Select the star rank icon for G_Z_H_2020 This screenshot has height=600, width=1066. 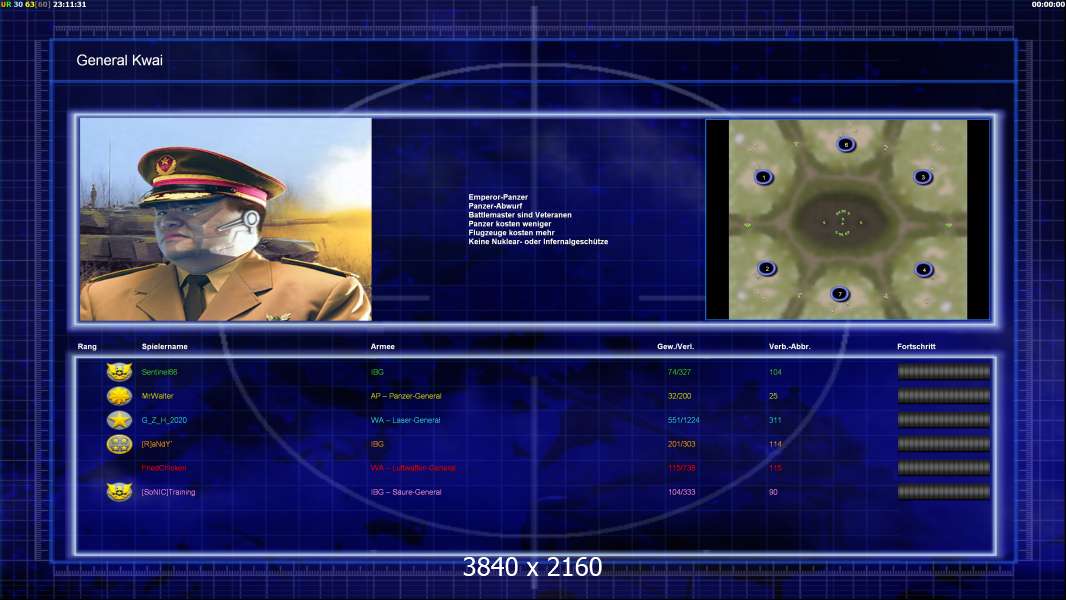119,420
